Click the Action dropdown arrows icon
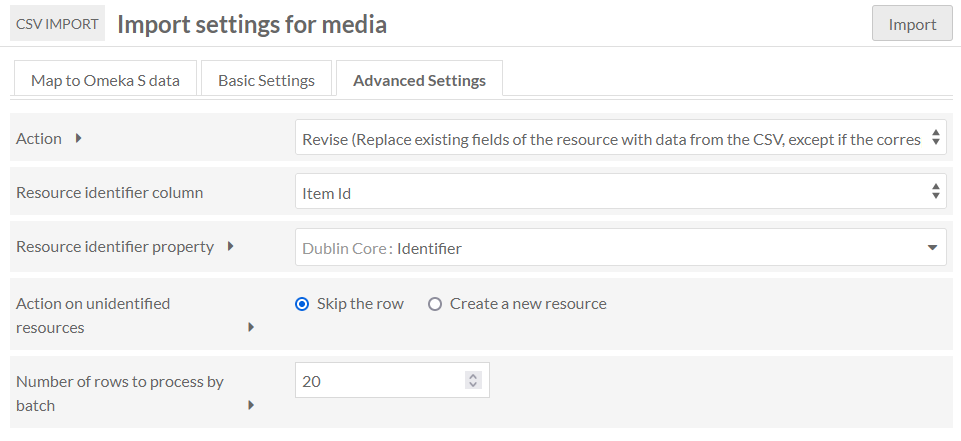Viewport: 961px width, 441px height. coord(935,137)
